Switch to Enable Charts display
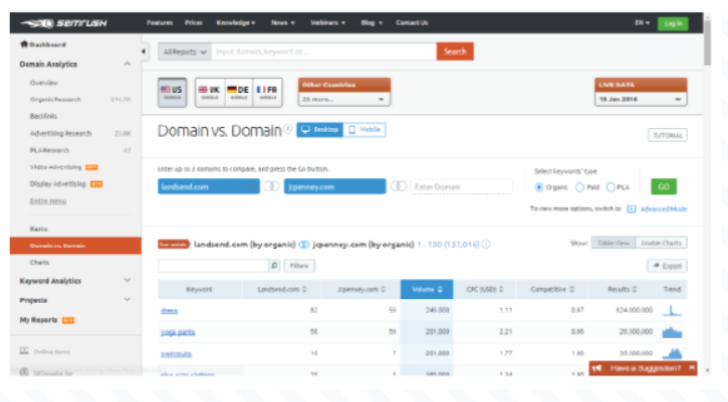728x402 pixels. (661, 243)
